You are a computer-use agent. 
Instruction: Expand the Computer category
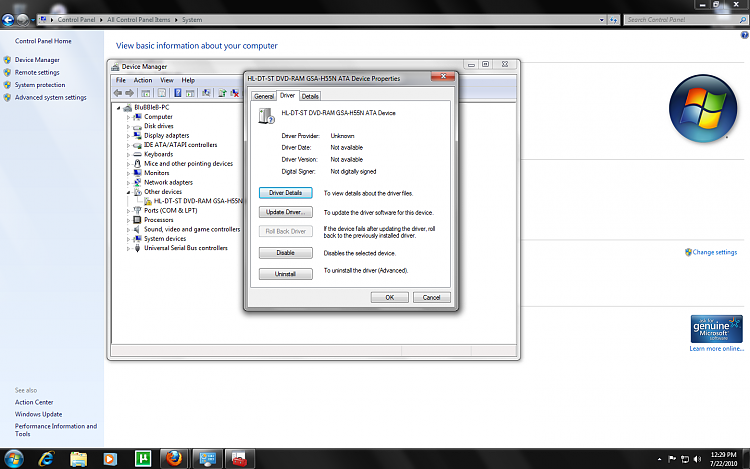click(x=128, y=117)
